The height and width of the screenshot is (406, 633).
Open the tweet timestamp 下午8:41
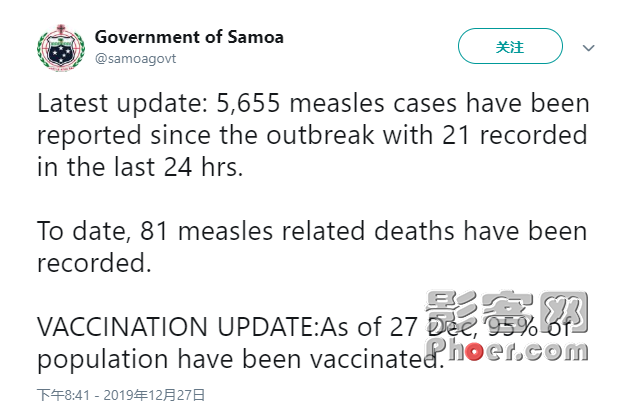63,395
